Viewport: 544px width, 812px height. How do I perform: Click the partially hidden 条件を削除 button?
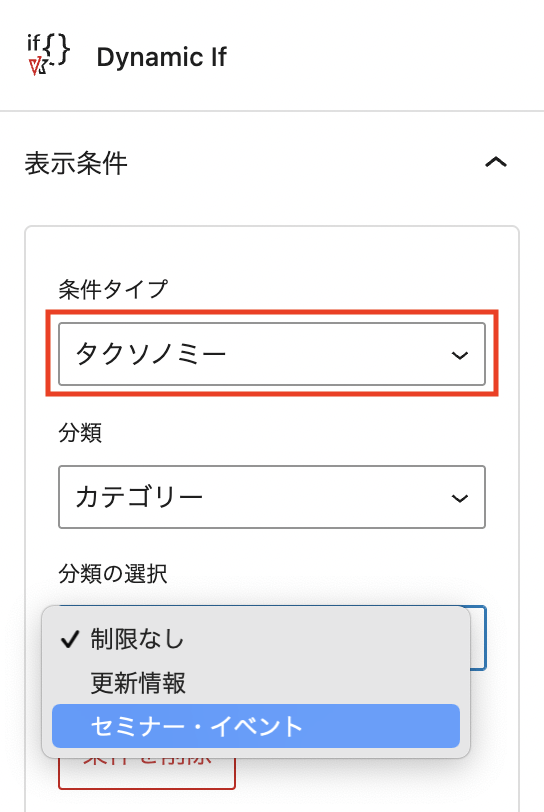[x=147, y=774]
